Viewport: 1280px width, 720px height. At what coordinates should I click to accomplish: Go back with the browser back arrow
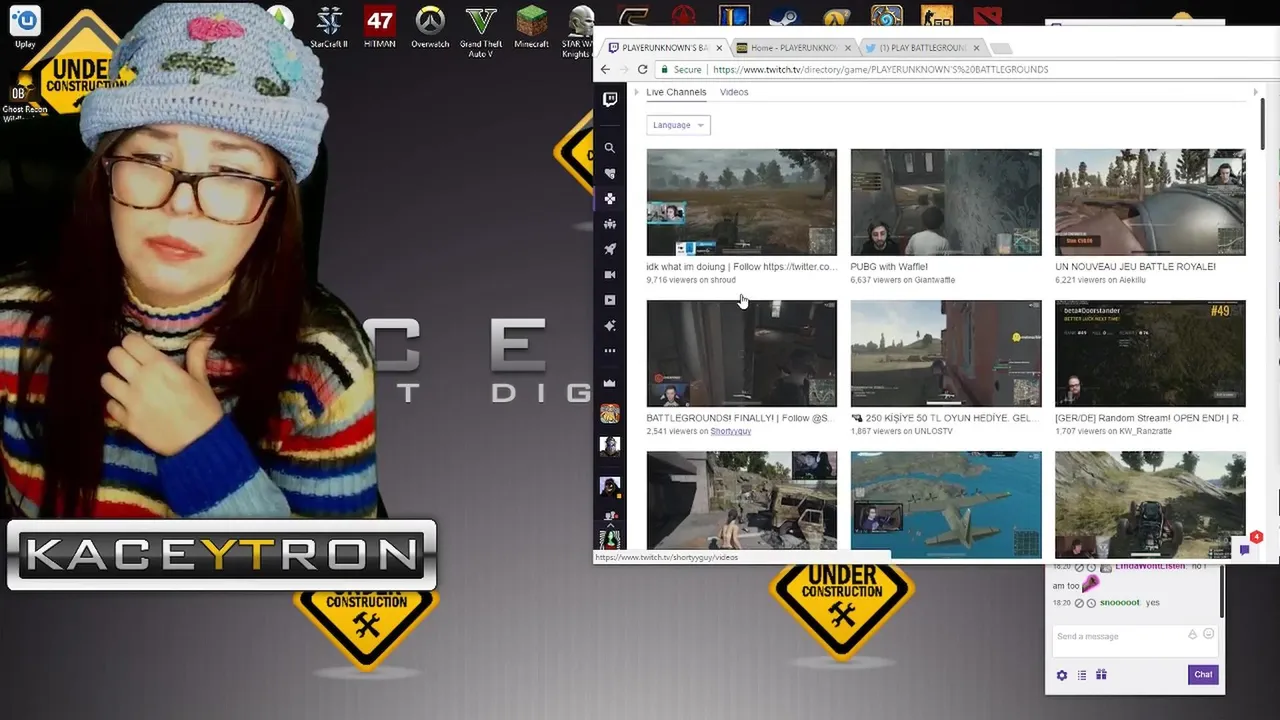(605, 69)
